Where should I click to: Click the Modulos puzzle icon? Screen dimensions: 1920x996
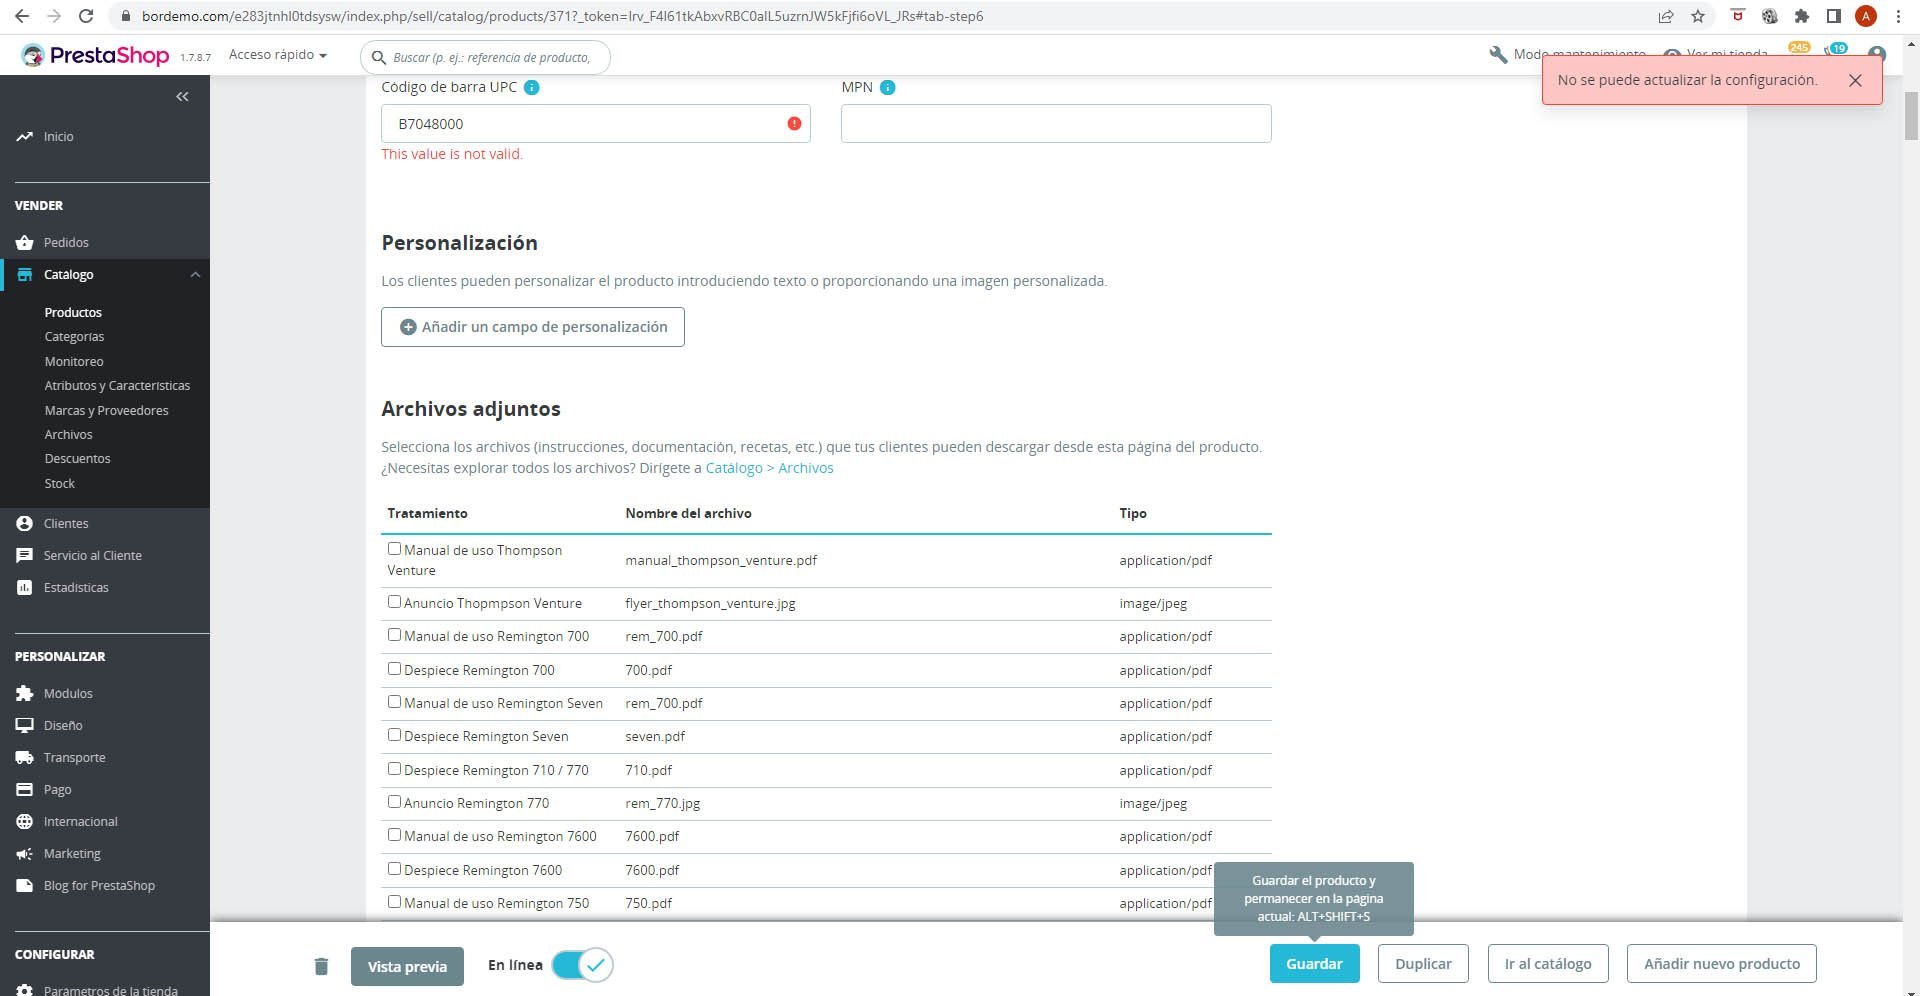(25, 693)
